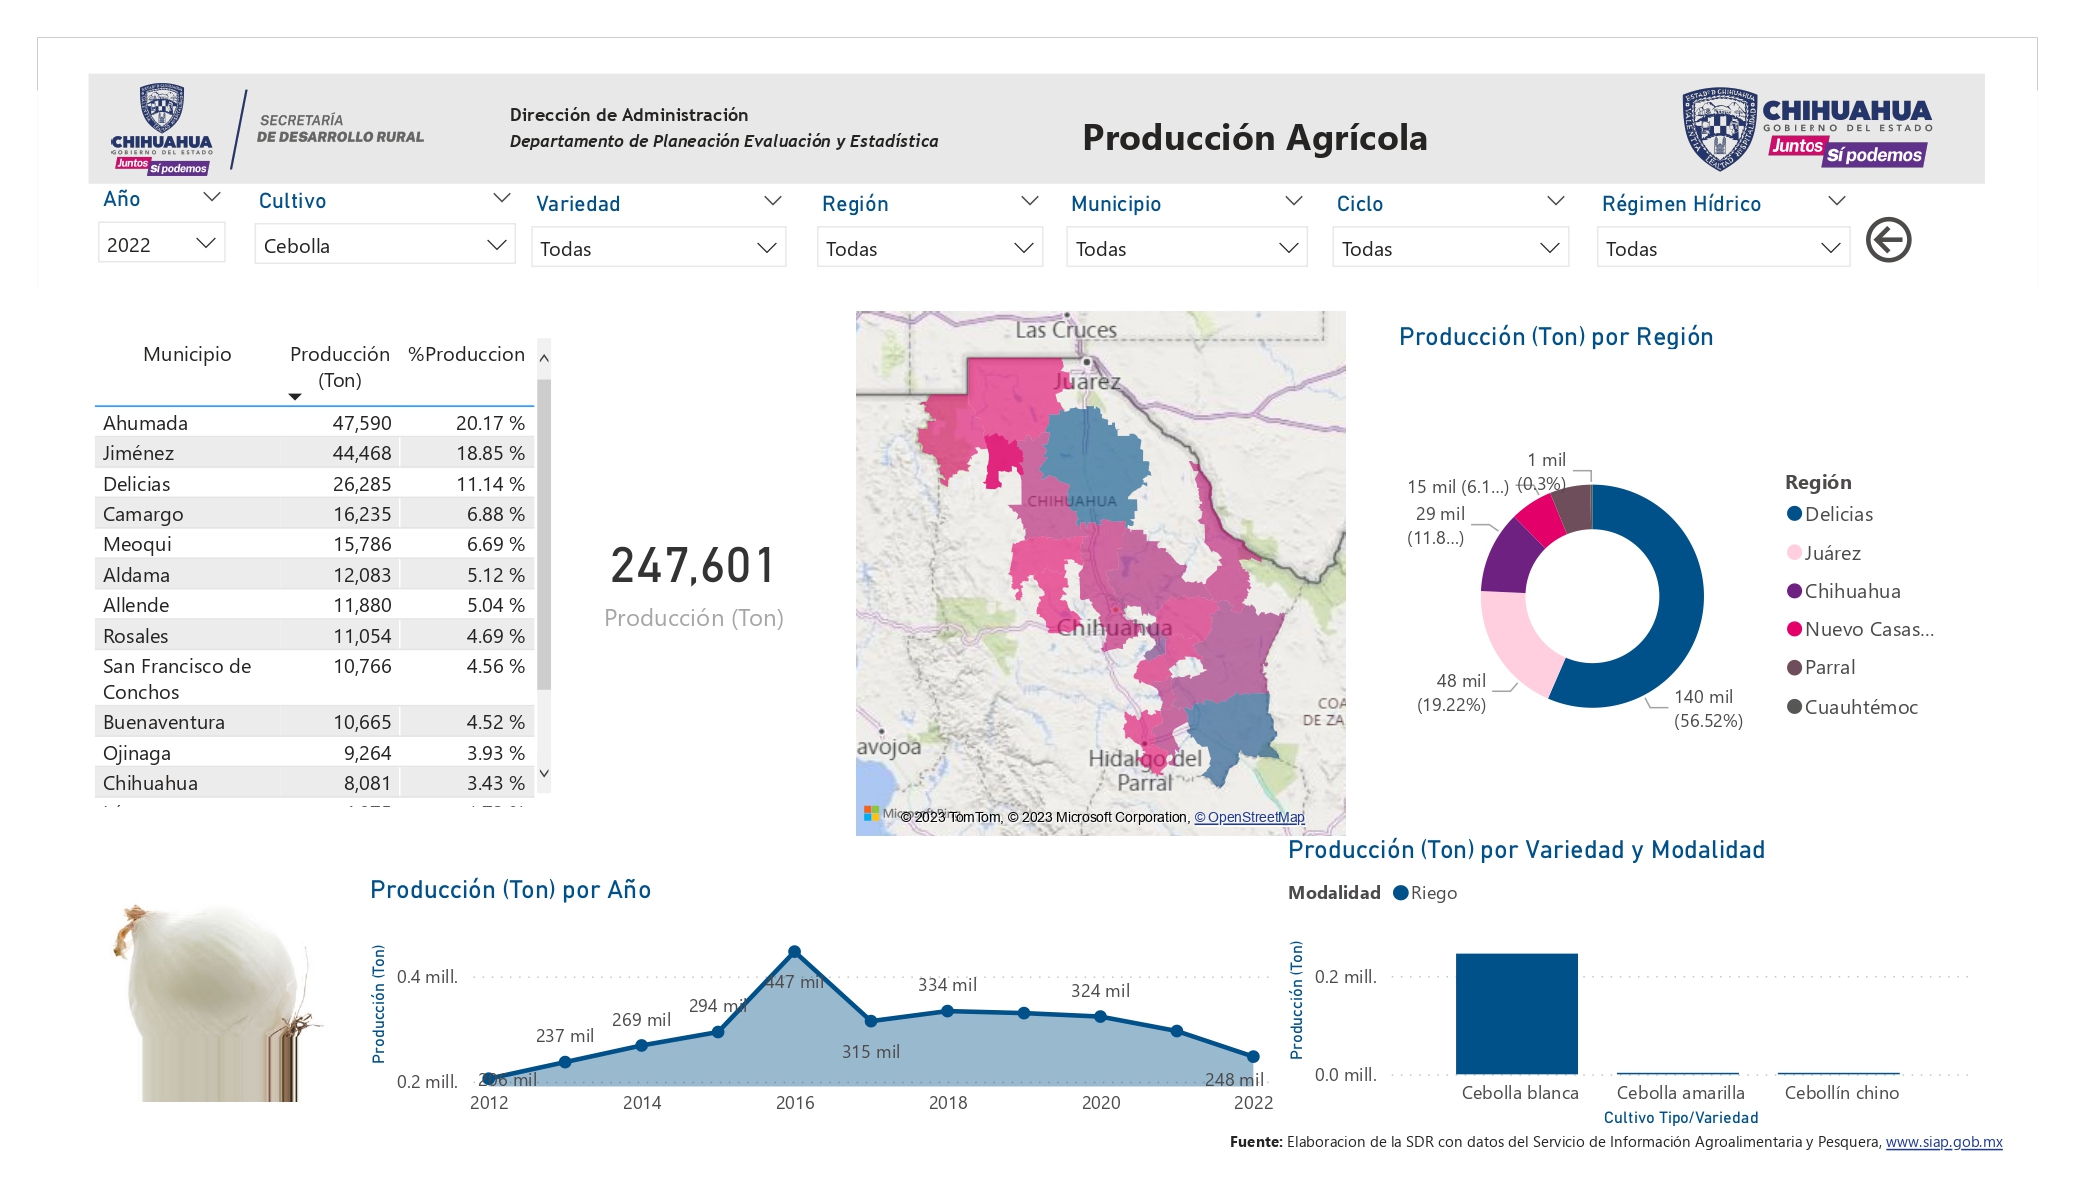Image resolution: width=2075 pixels, height=1200 pixels.
Task: Open the OpenStreetMap attribution link
Action: click(1249, 817)
